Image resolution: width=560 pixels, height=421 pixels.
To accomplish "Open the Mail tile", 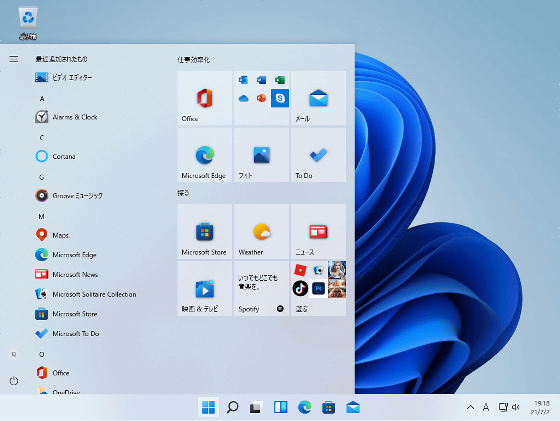I will pos(318,98).
